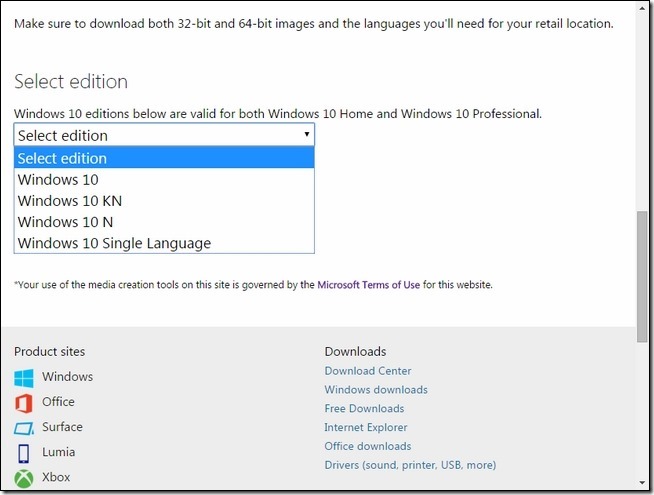Click the page's vertical scrollbar thumb

pyautogui.click(x=642, y=276)
